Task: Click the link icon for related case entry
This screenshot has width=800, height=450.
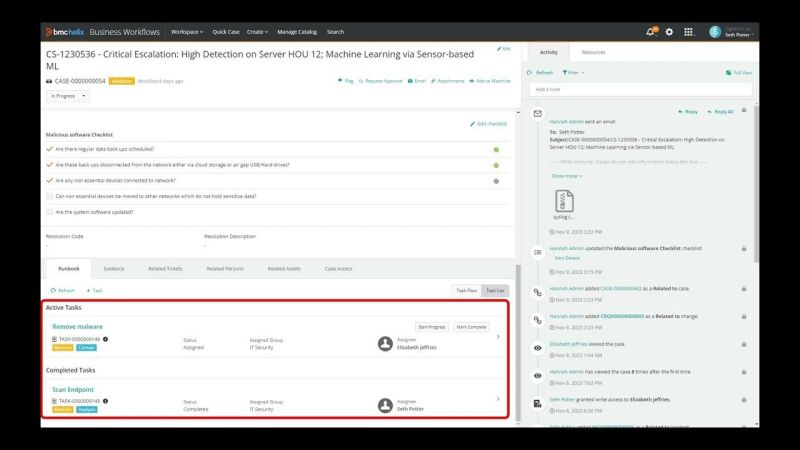Action: [x=537, y=292]
